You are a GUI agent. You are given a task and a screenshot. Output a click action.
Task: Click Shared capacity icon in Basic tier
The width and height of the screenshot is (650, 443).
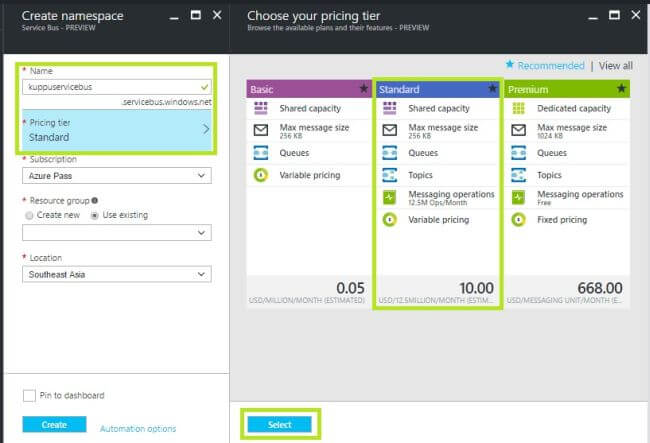261,108
